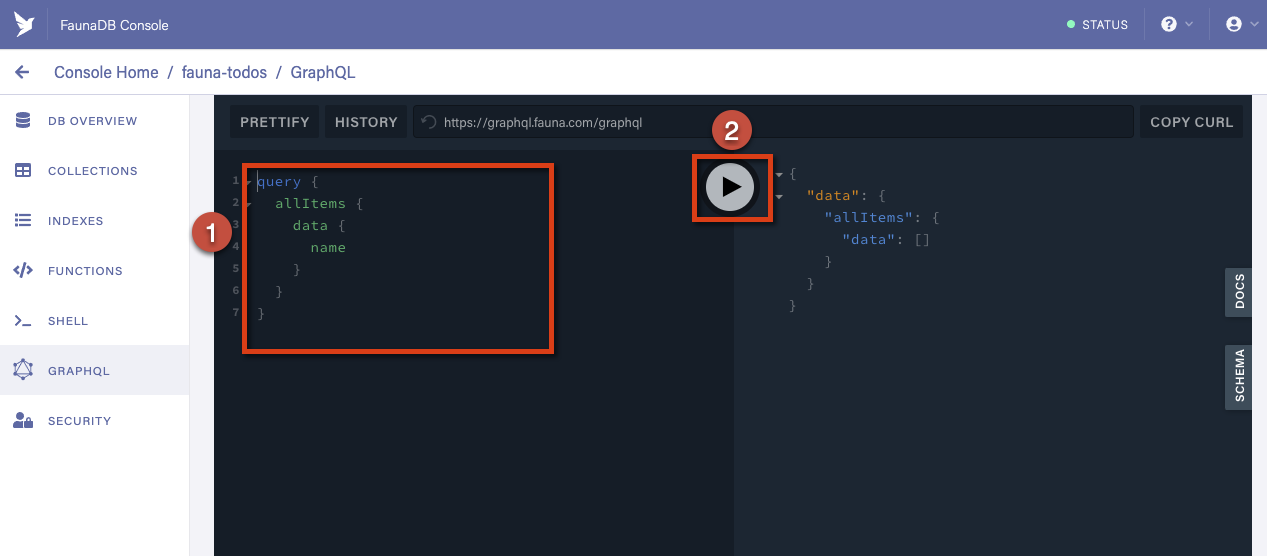Click the GraphQL logo icon in sidebar
This screenshot has height=556, width=1267.
pos(23,371)
